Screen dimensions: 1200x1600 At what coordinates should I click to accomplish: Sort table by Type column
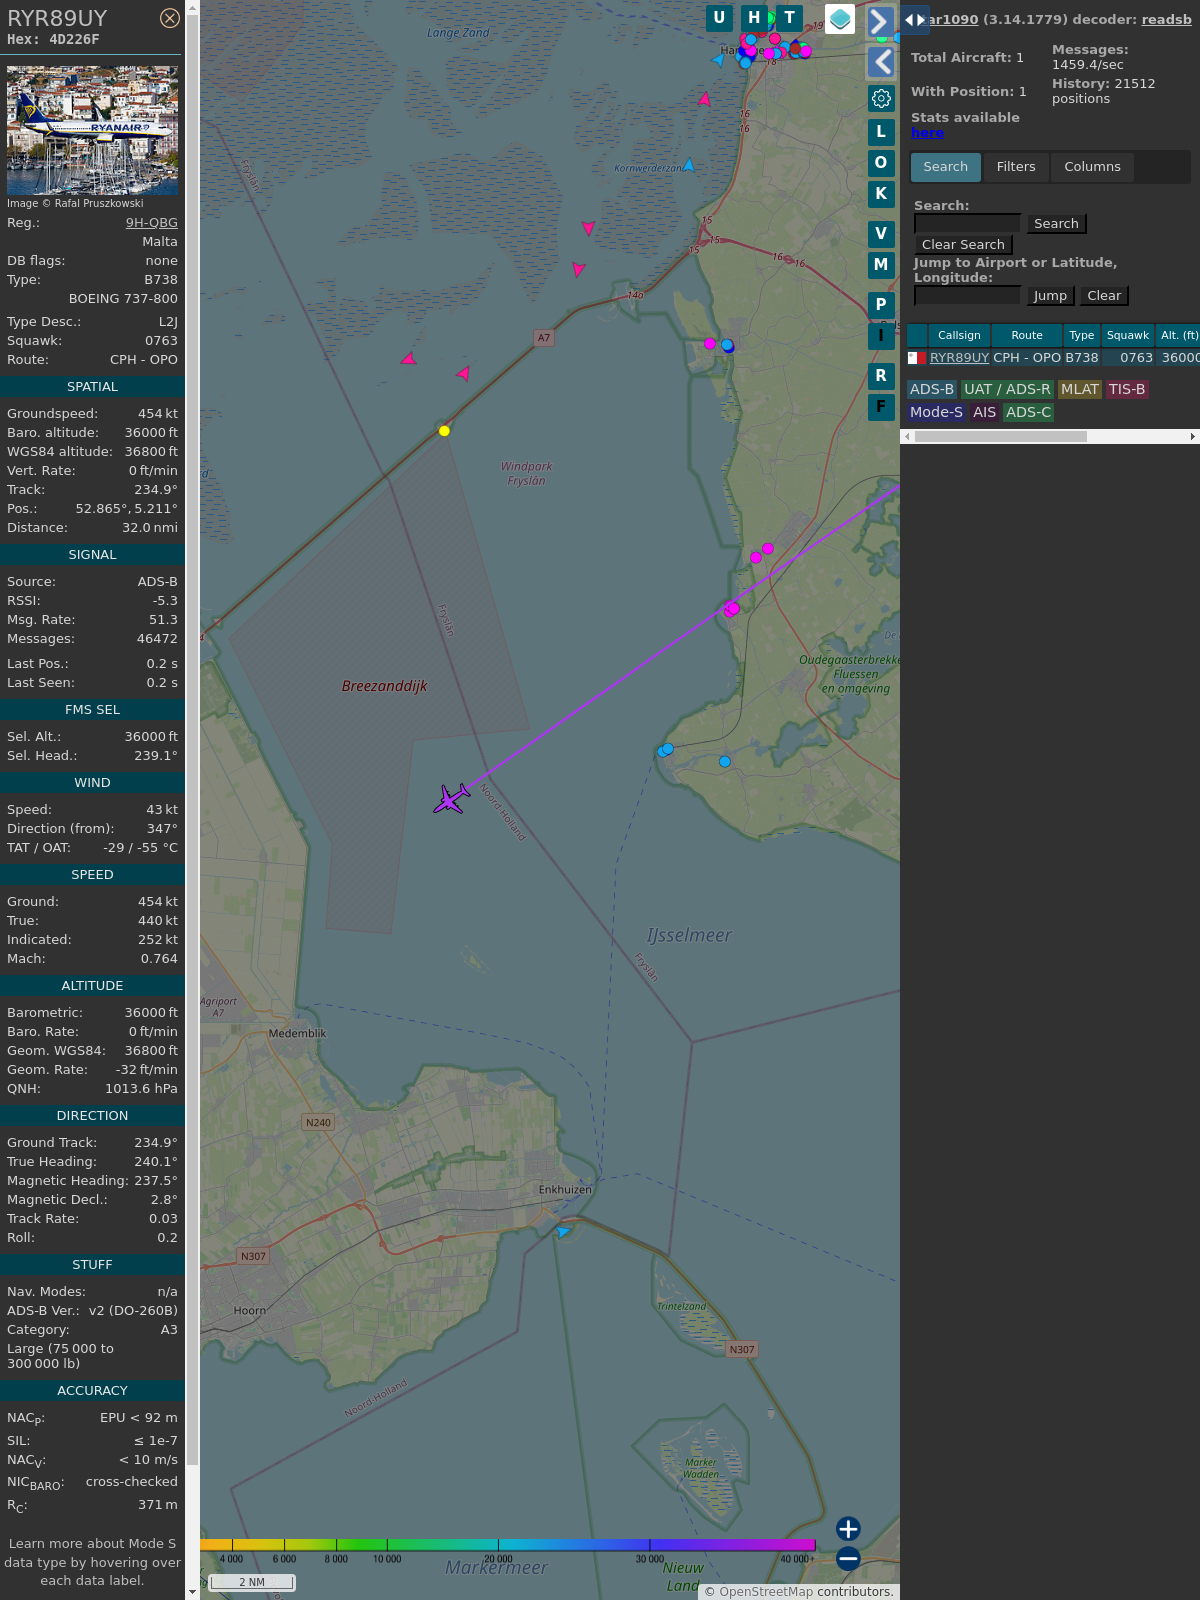(1082, 336)
